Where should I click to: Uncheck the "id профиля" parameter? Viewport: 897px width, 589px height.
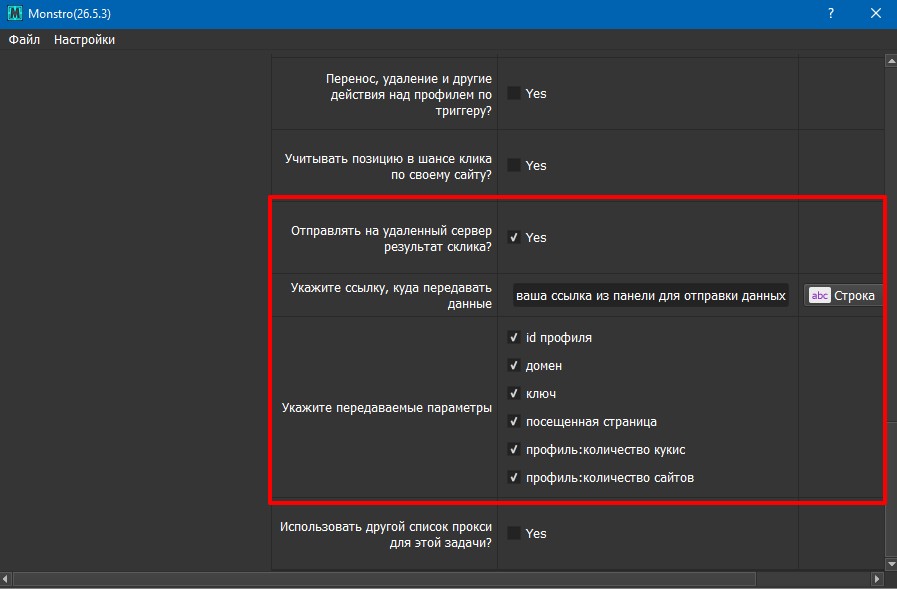coord(514,337)
